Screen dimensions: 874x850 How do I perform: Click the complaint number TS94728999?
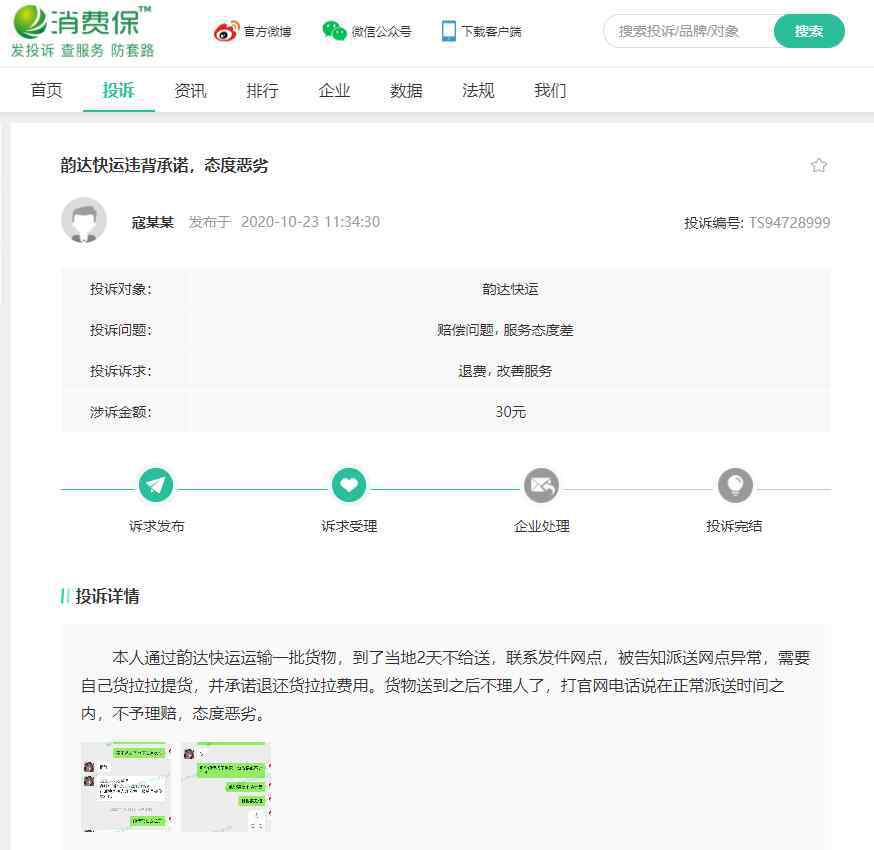point(789,223)
